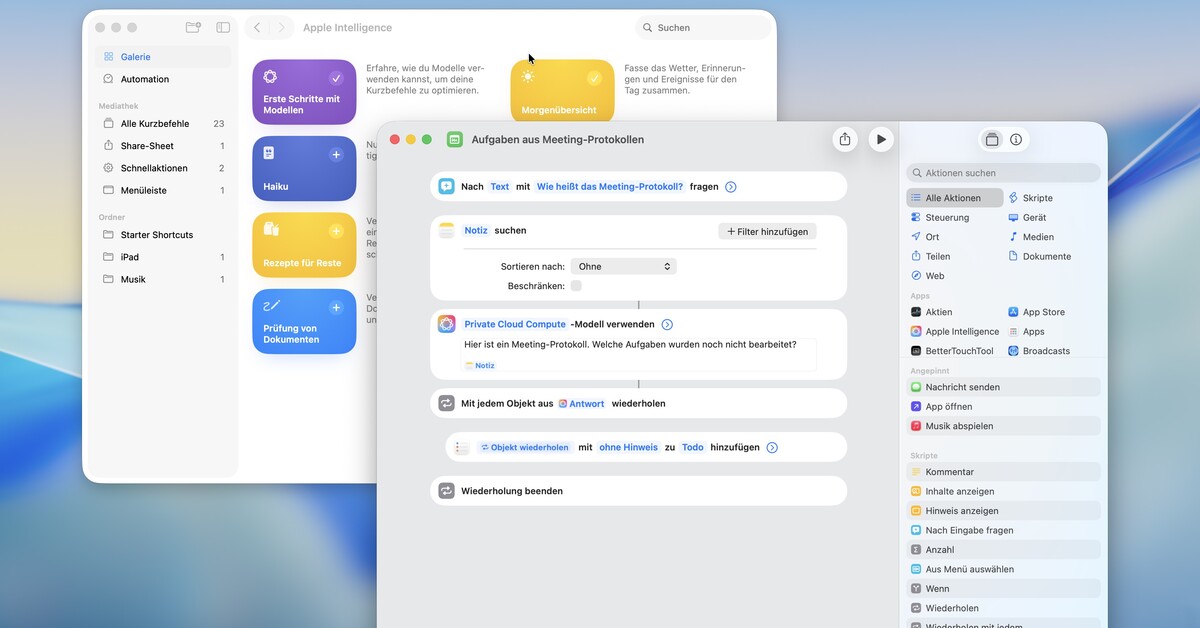Screen dimensions: 1200x628
Task: Go forward in the gallery window
Action: (282, 28)
